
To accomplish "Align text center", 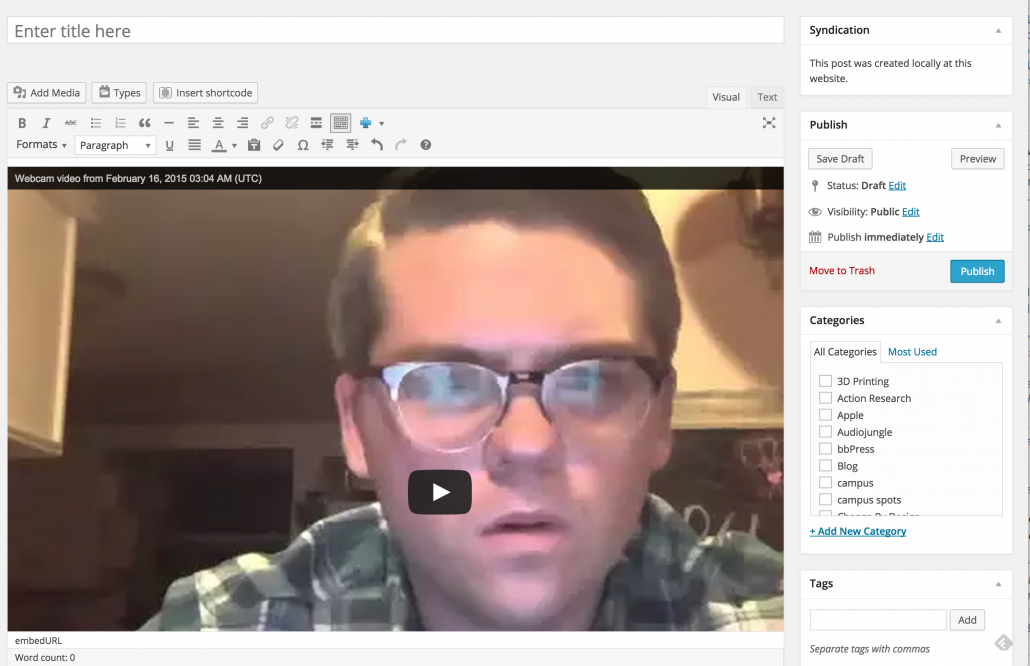I will coord(218,123).
